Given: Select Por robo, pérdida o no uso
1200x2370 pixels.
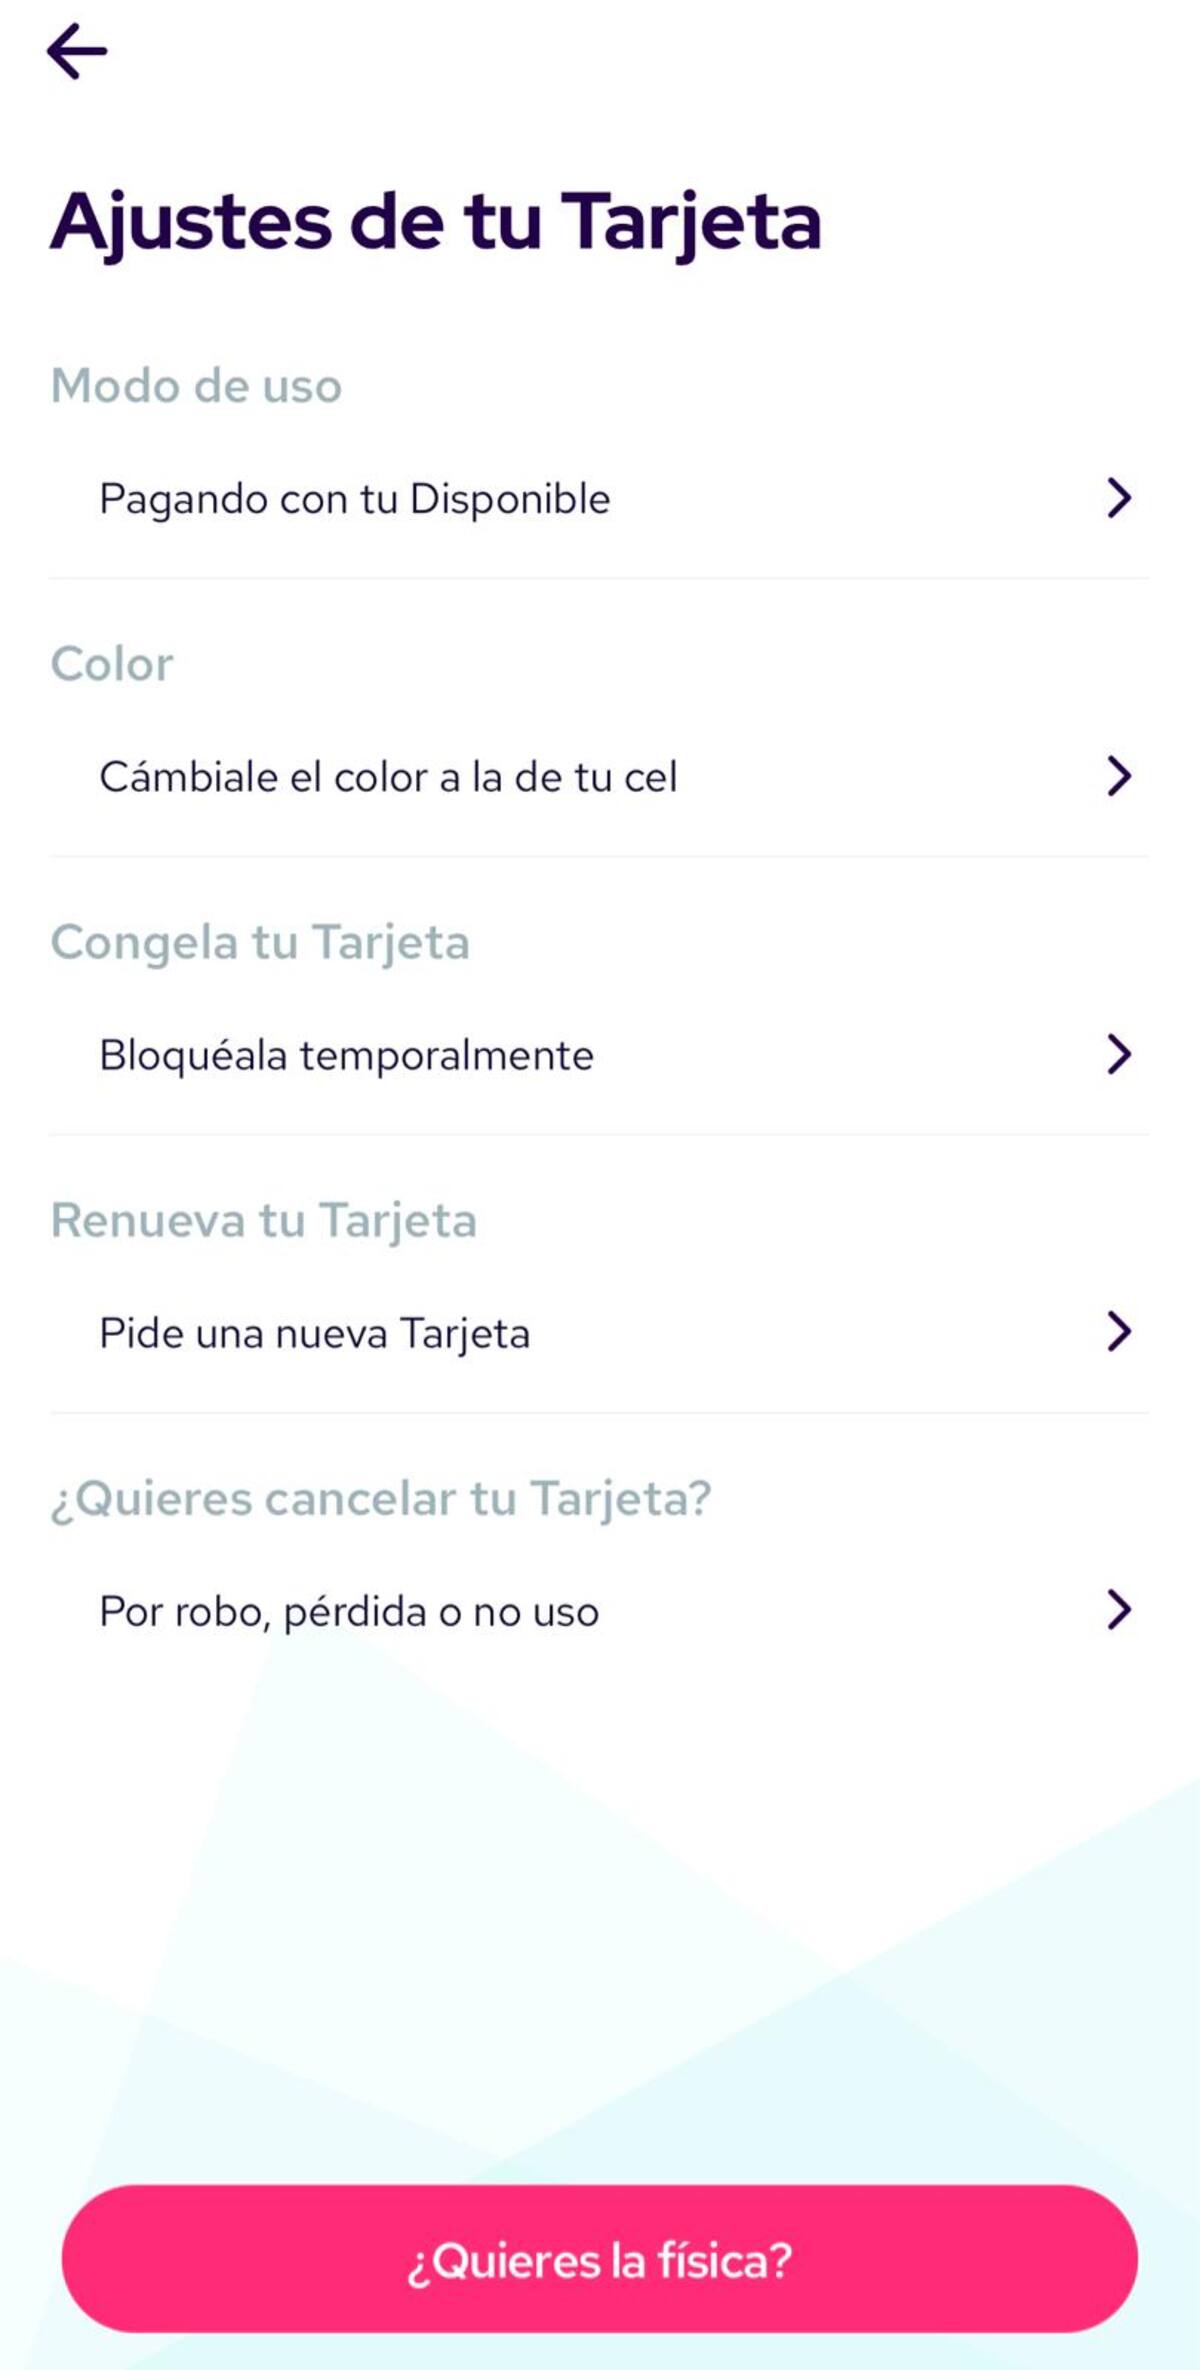Looking at the screenshot, I should tap(349, 1611).
